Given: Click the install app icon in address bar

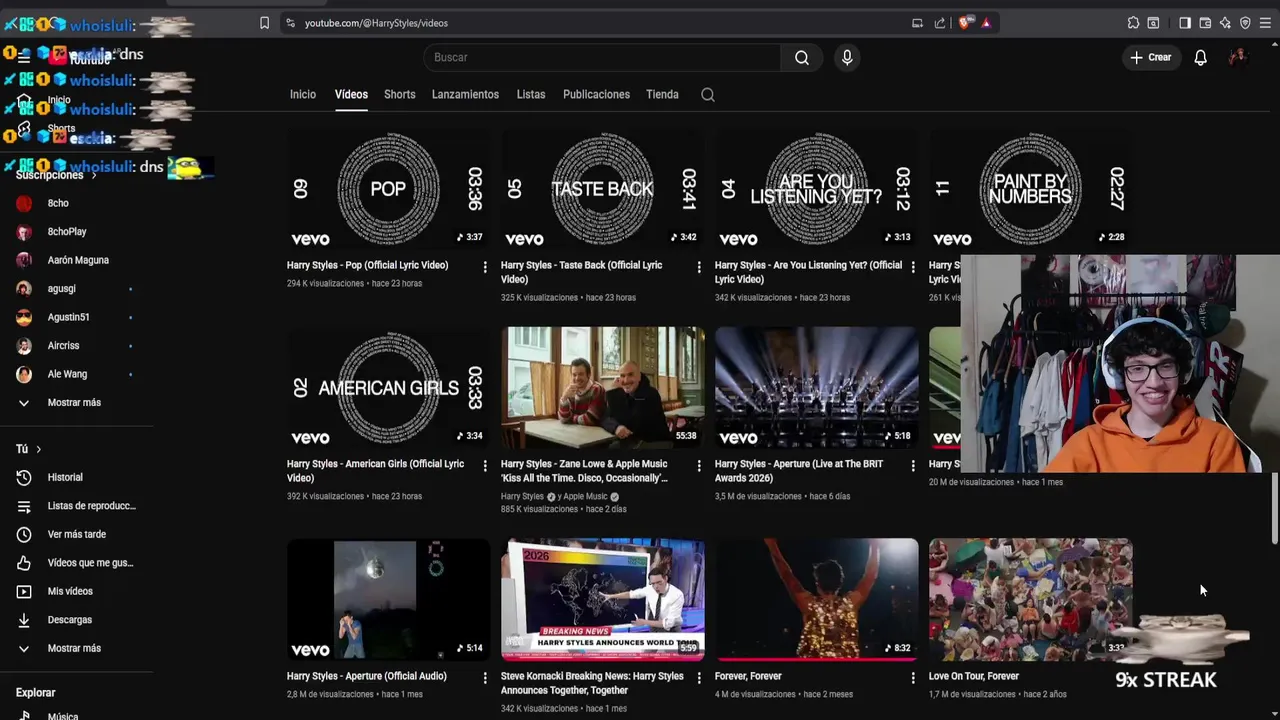Looking at the screenshot, I should click(x=917, y=23).
